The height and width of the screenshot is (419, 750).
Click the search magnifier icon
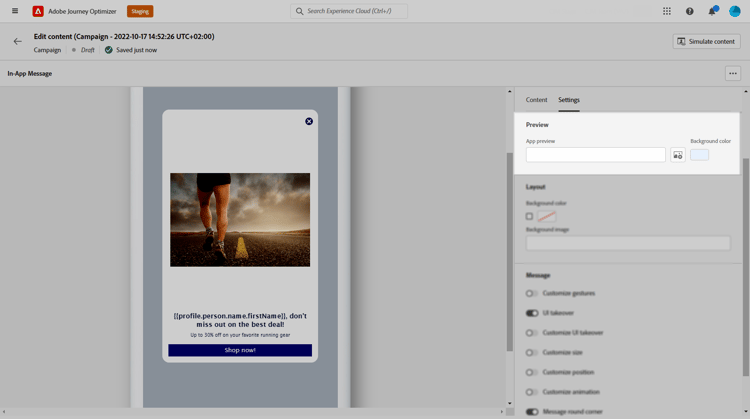click(299, 11)
